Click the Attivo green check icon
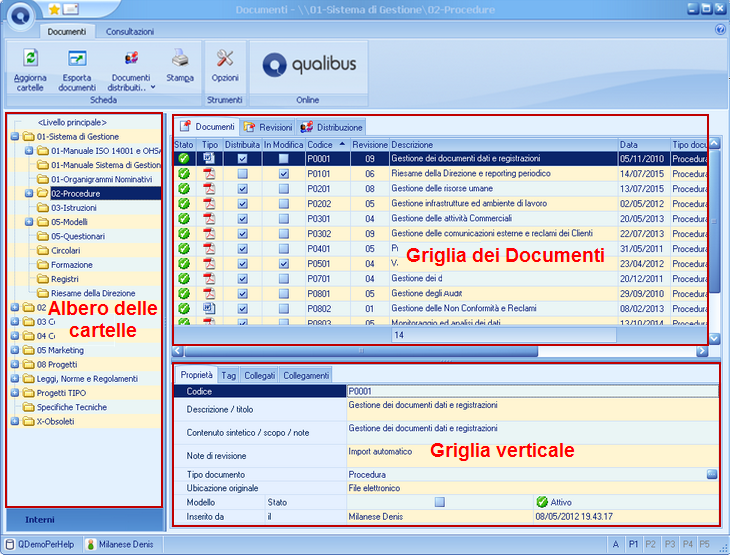The image size is (730, 555). pyautogui.click(x=541, y=502)
